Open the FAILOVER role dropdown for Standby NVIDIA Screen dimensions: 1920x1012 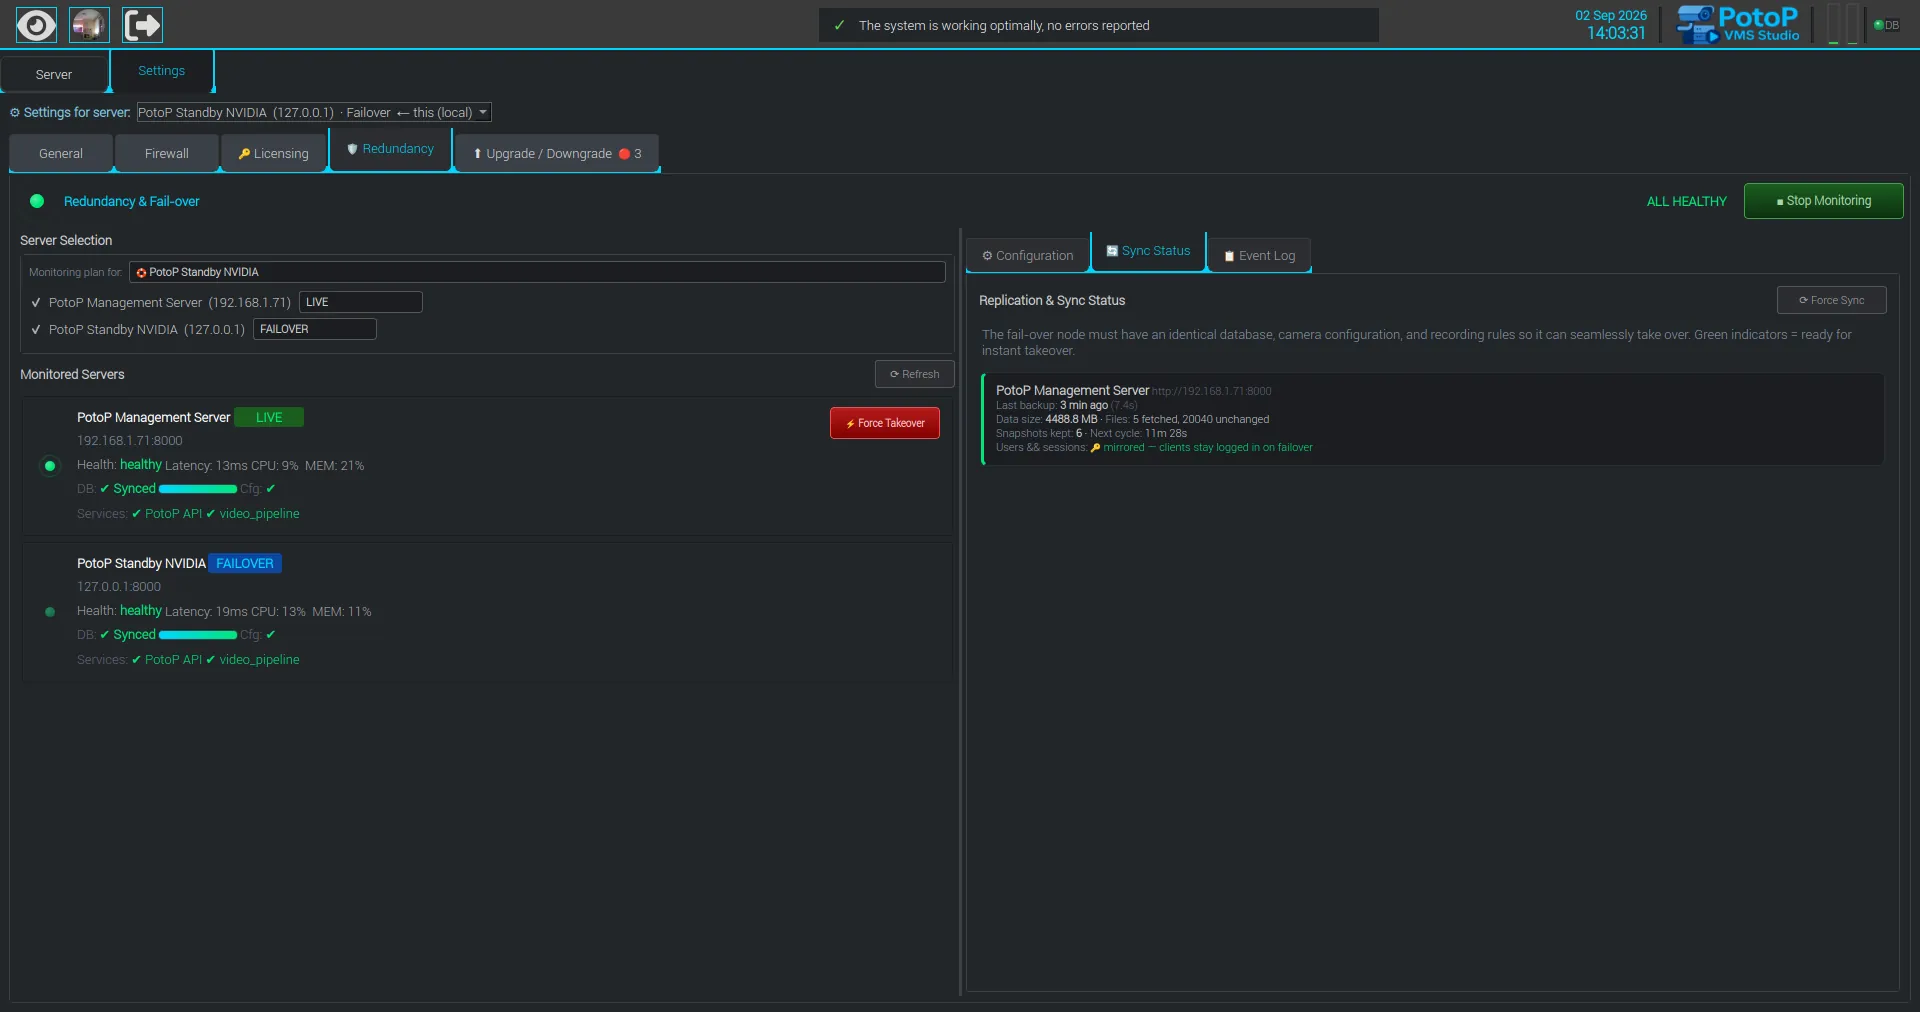point(314,329)
